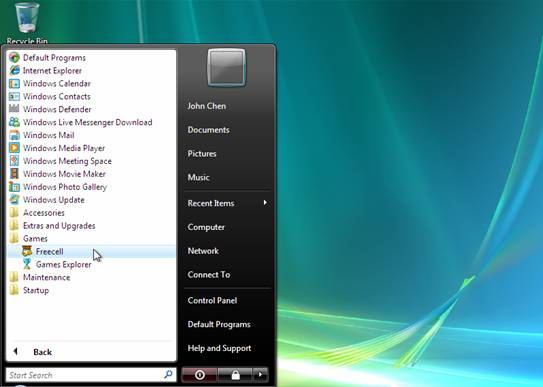Image resolution: width=543 pixels, height=387 pixels.
Task: Open Default Programs in the right pane
Action: pyautogui.click(x=219, y=324)
